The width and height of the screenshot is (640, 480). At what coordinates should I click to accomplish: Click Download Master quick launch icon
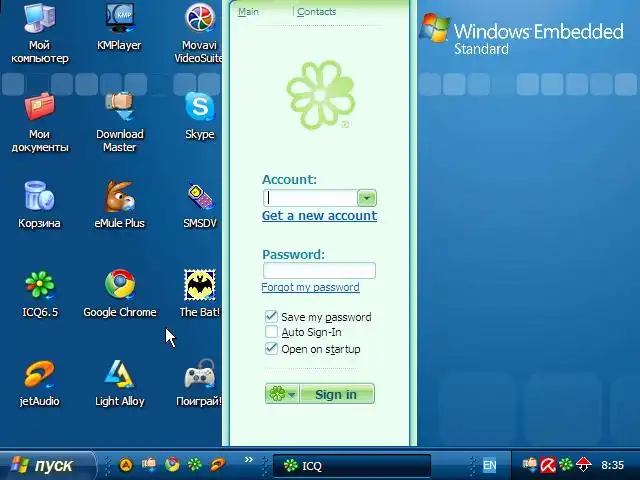(x=149, y=464)
